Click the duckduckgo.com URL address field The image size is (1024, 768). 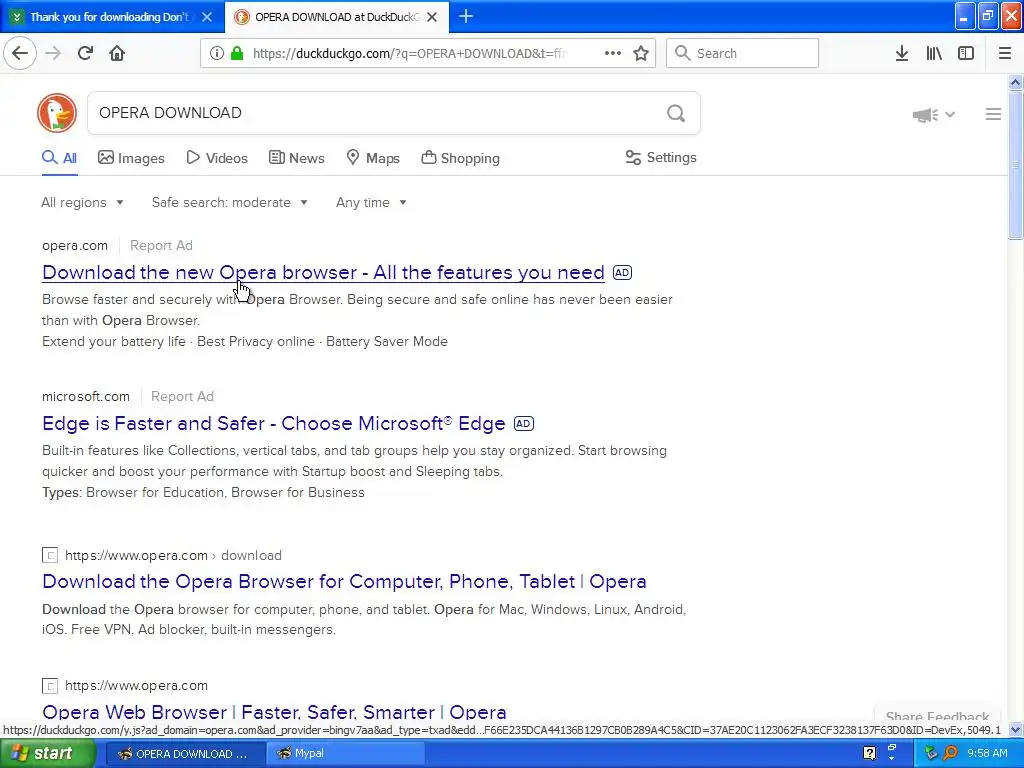409,54
